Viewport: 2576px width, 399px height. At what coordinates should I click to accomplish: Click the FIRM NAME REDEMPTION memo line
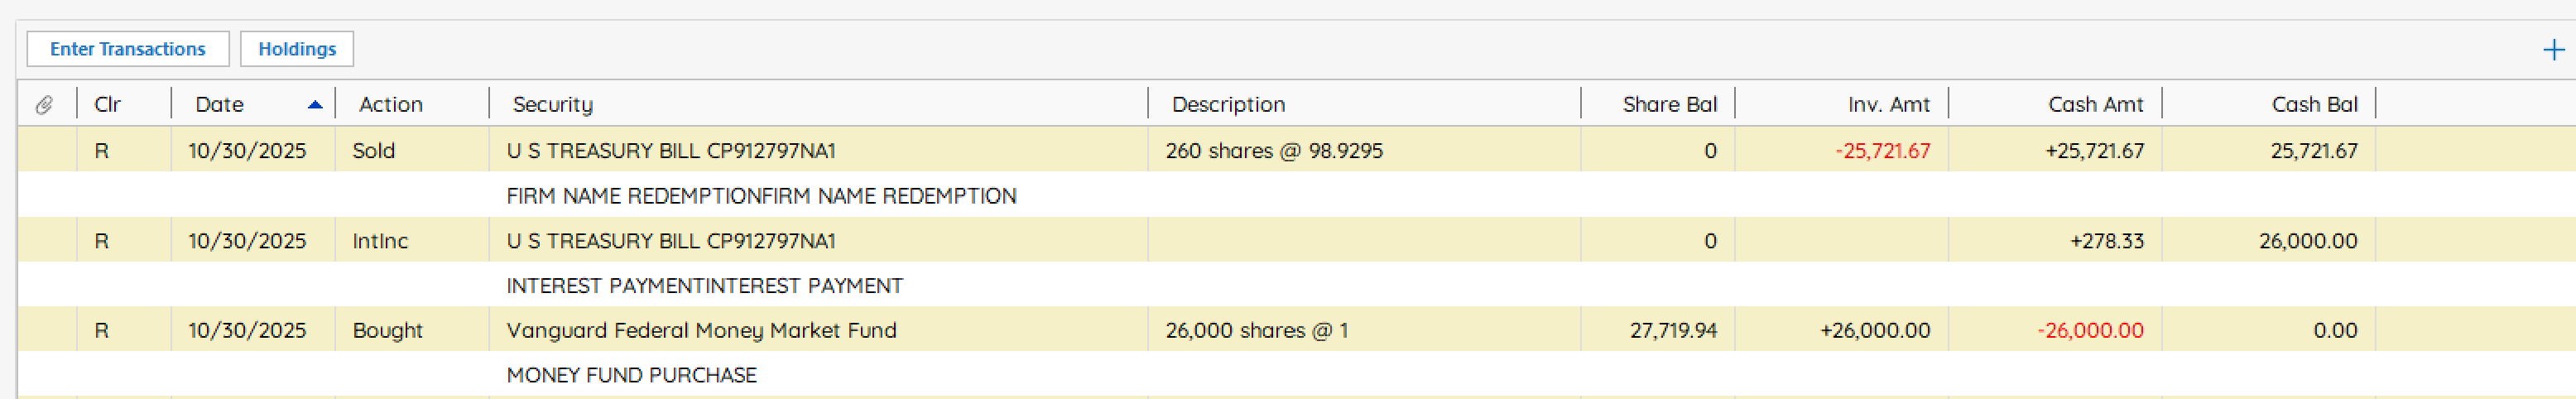(x=760, y=196)
